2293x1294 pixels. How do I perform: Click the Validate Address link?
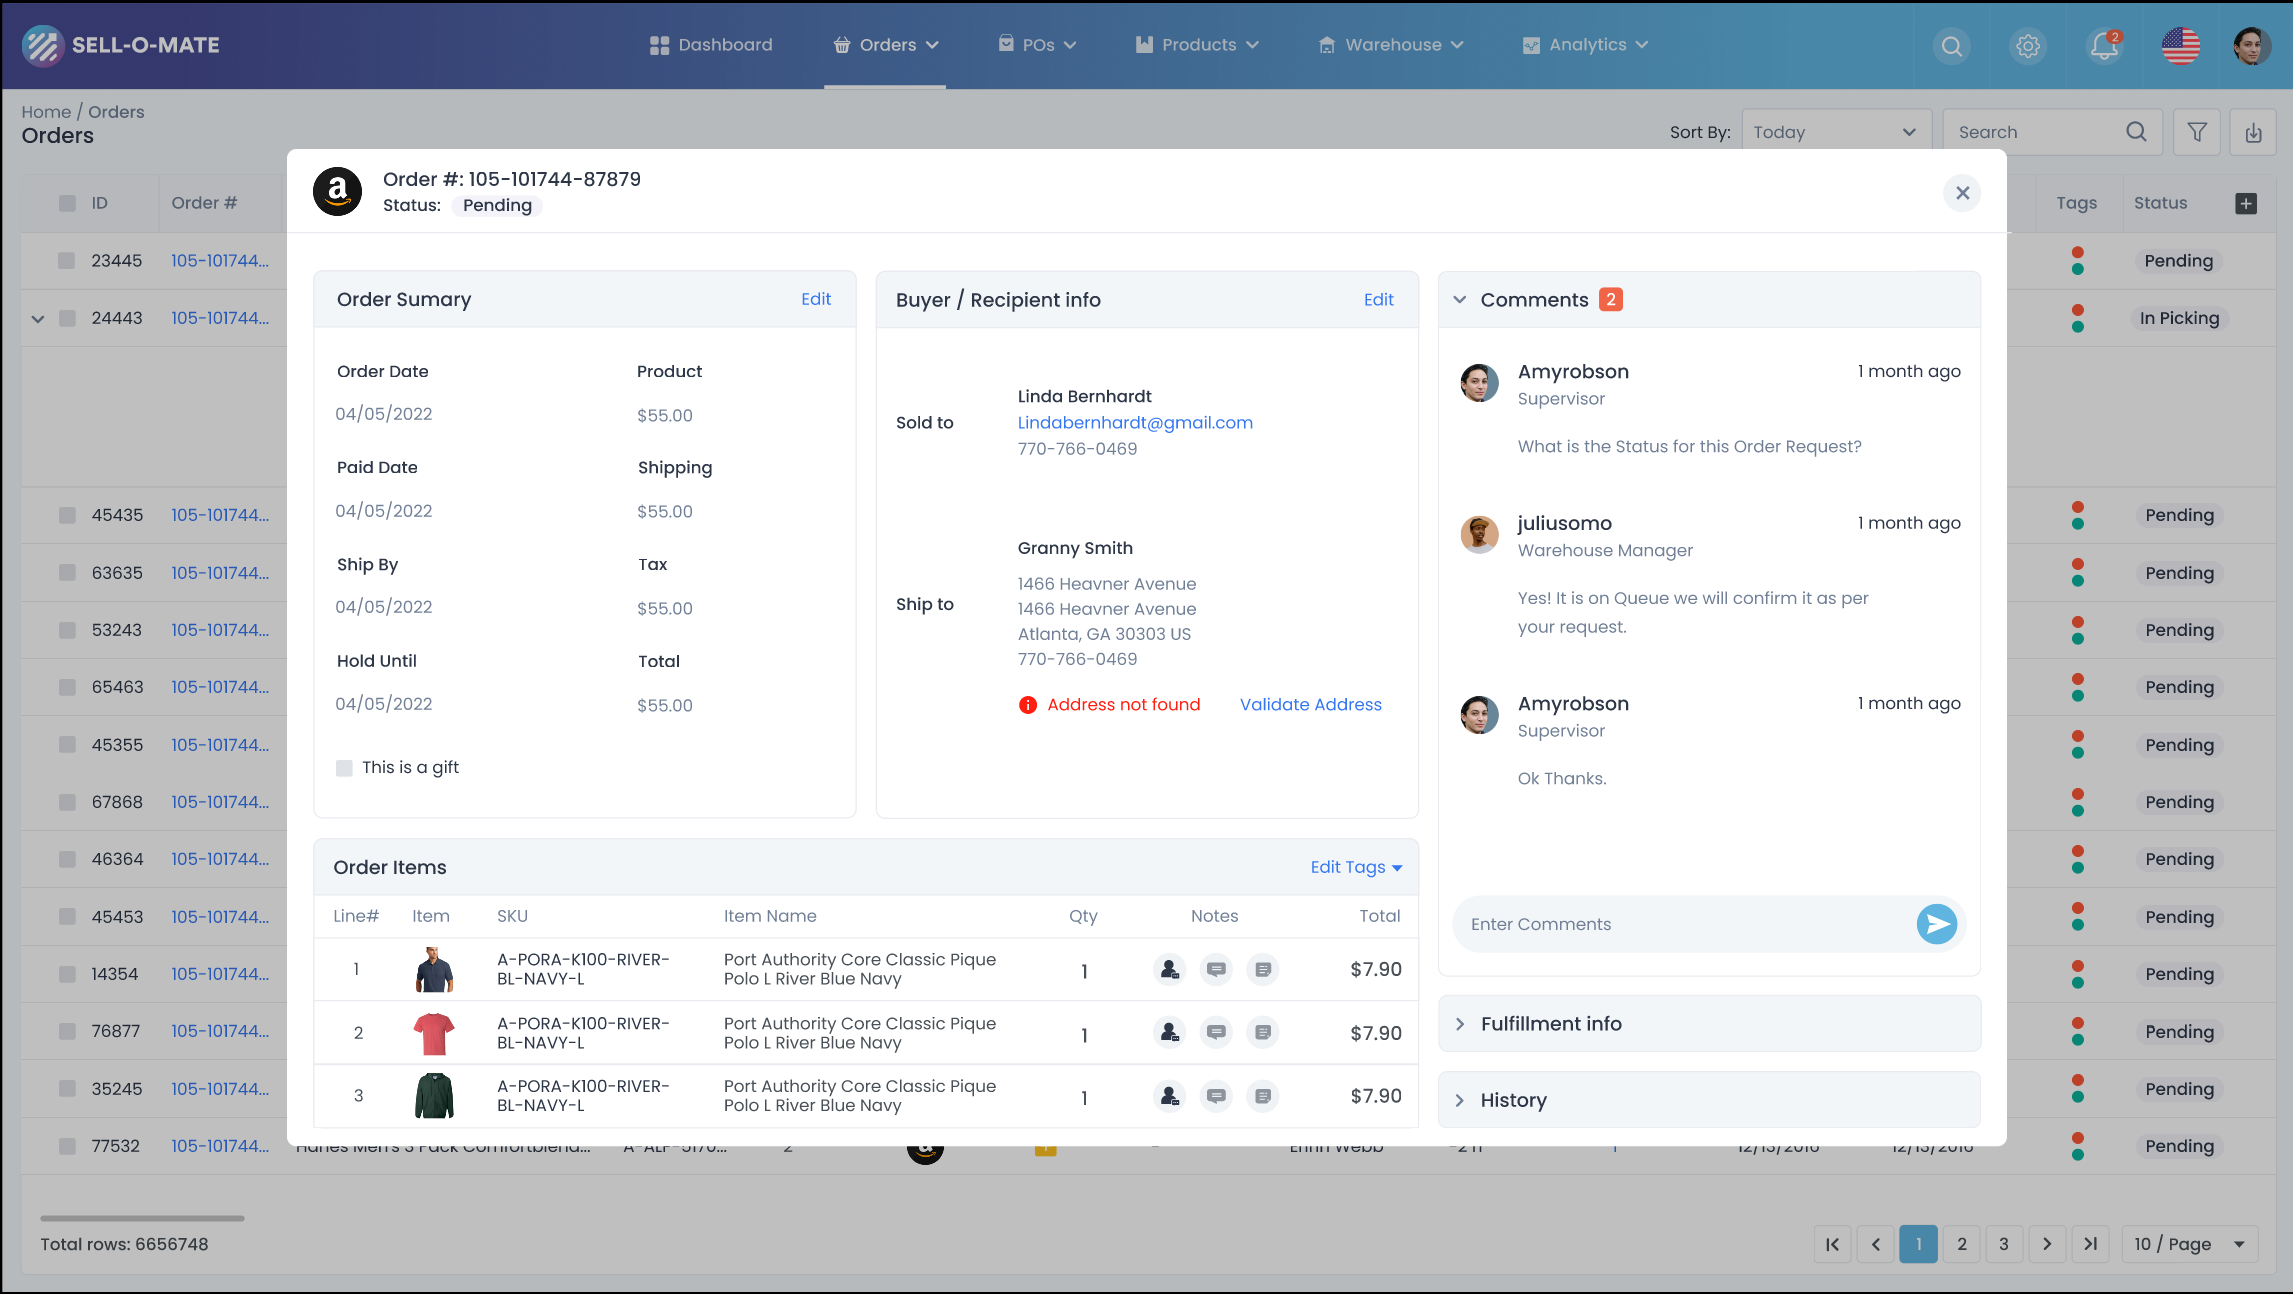pos(1310,704)
